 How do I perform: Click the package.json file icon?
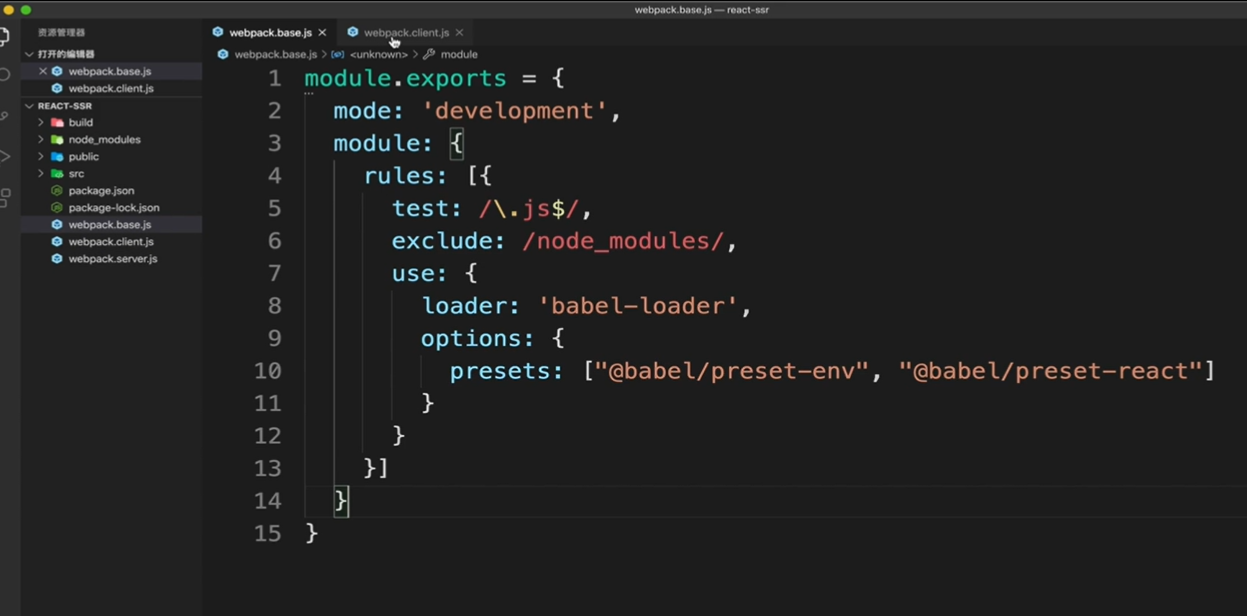pos(57,190)
